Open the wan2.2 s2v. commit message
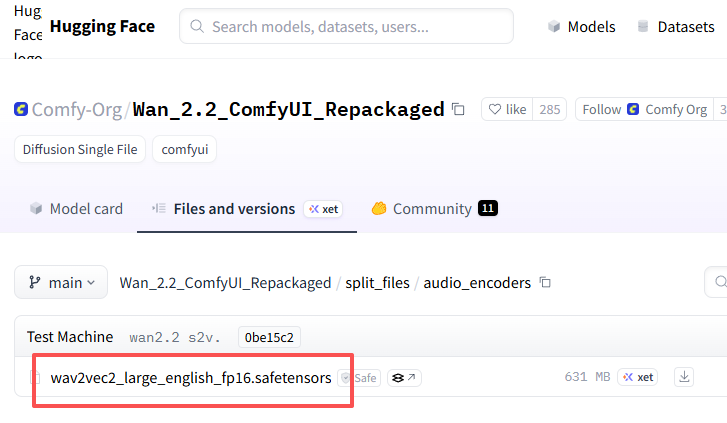 175,337
